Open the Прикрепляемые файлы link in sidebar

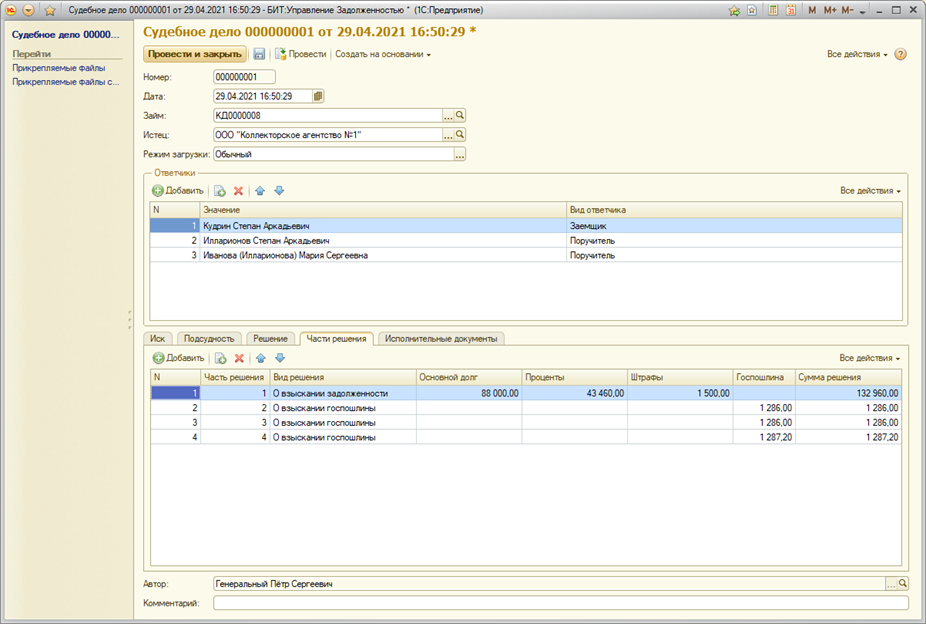(58, 68)
